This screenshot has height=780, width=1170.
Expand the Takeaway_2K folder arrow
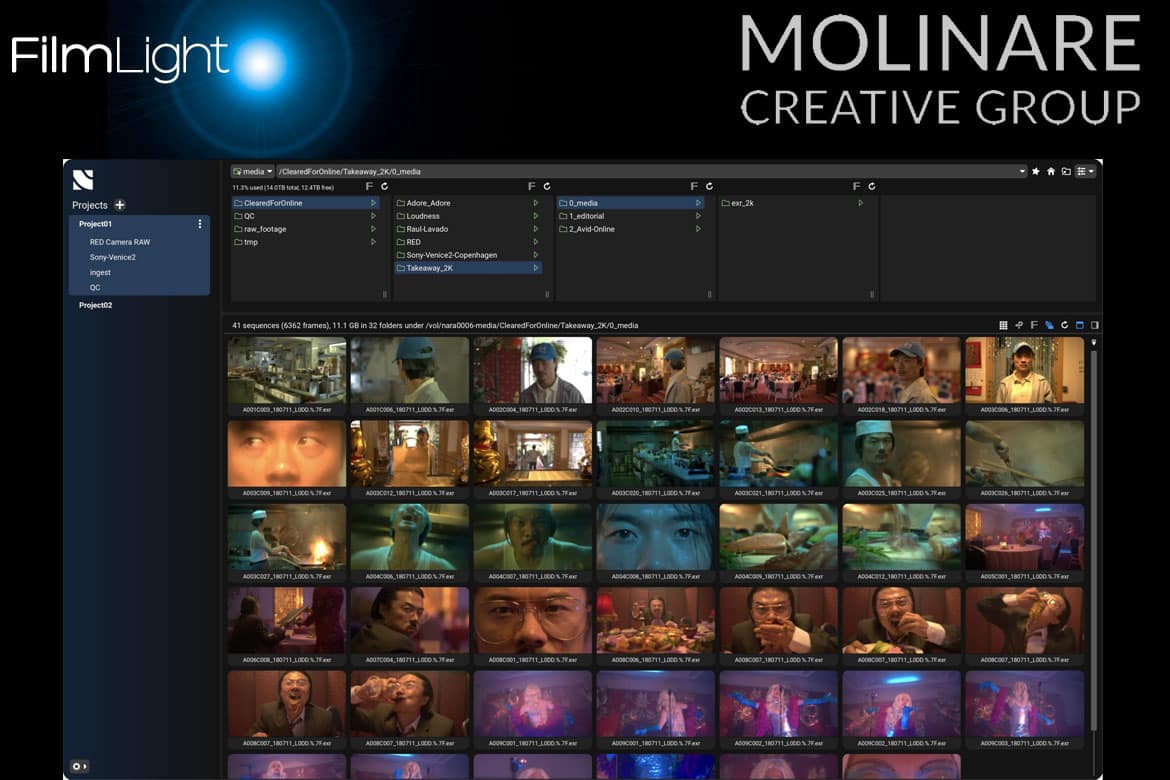(x=536, y=268)
